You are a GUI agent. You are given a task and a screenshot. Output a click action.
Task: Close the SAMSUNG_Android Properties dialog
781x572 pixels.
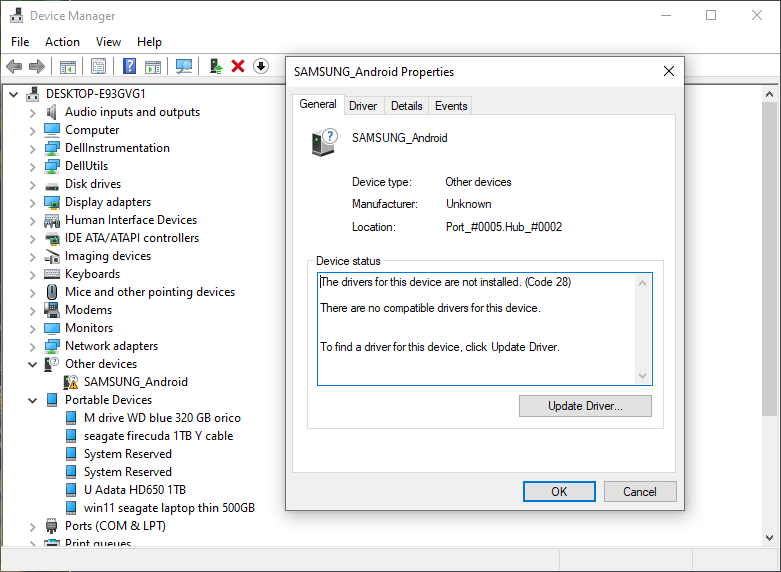click(669, 72)
